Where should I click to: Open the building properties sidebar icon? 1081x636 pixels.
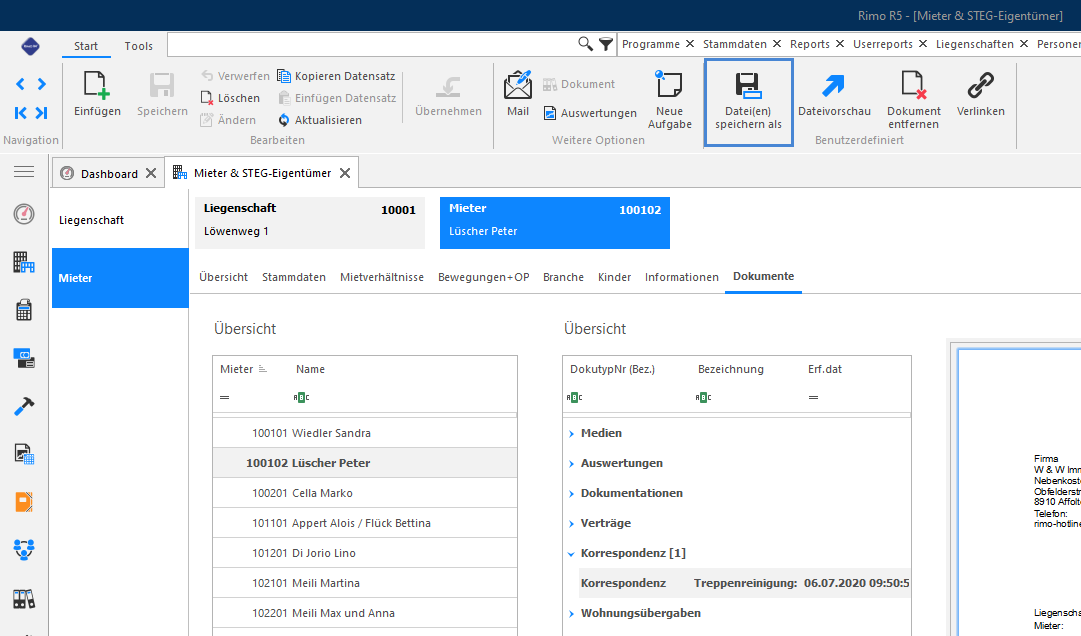[24, 263]
